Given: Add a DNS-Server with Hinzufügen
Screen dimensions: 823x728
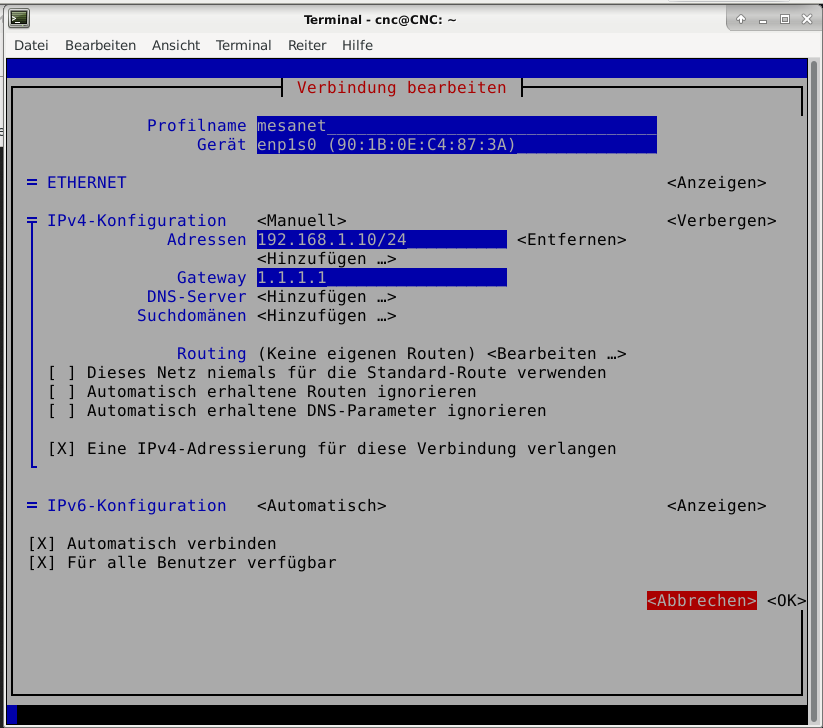Looking at the screenshot, I should pyautogui.click(x=326, y=297).
